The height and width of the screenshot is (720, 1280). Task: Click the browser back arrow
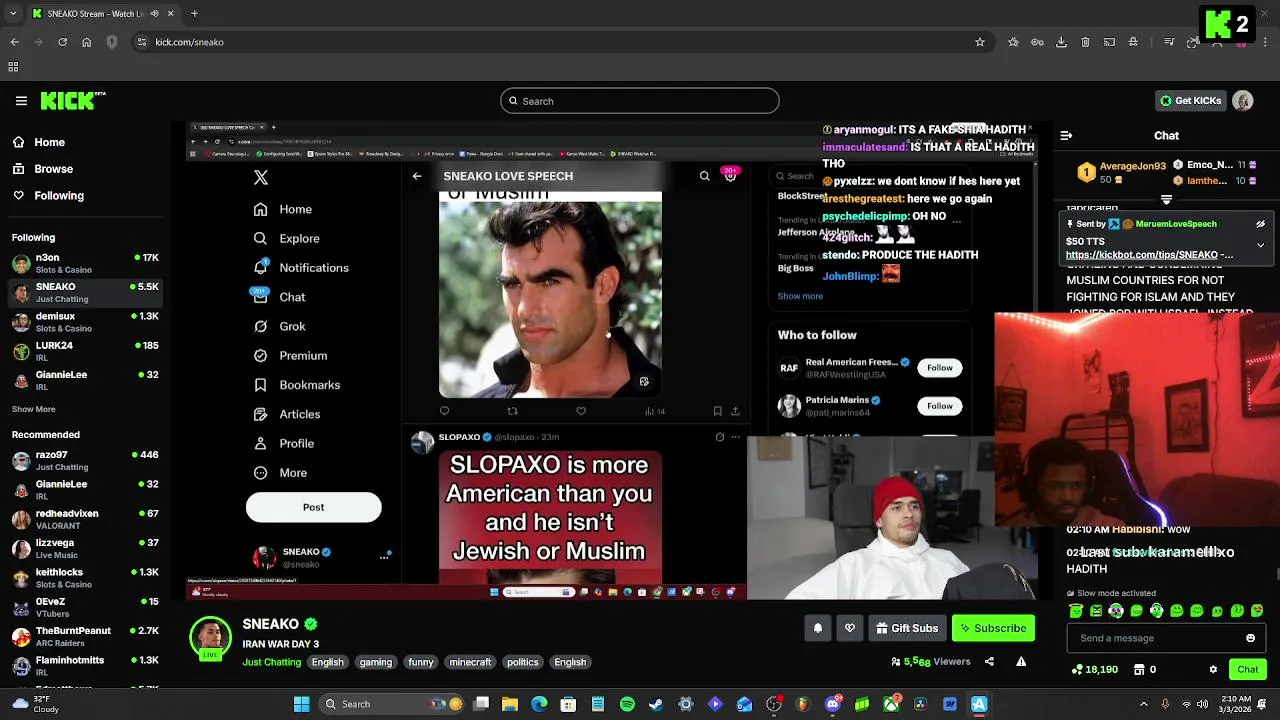[x=14, y=42]
